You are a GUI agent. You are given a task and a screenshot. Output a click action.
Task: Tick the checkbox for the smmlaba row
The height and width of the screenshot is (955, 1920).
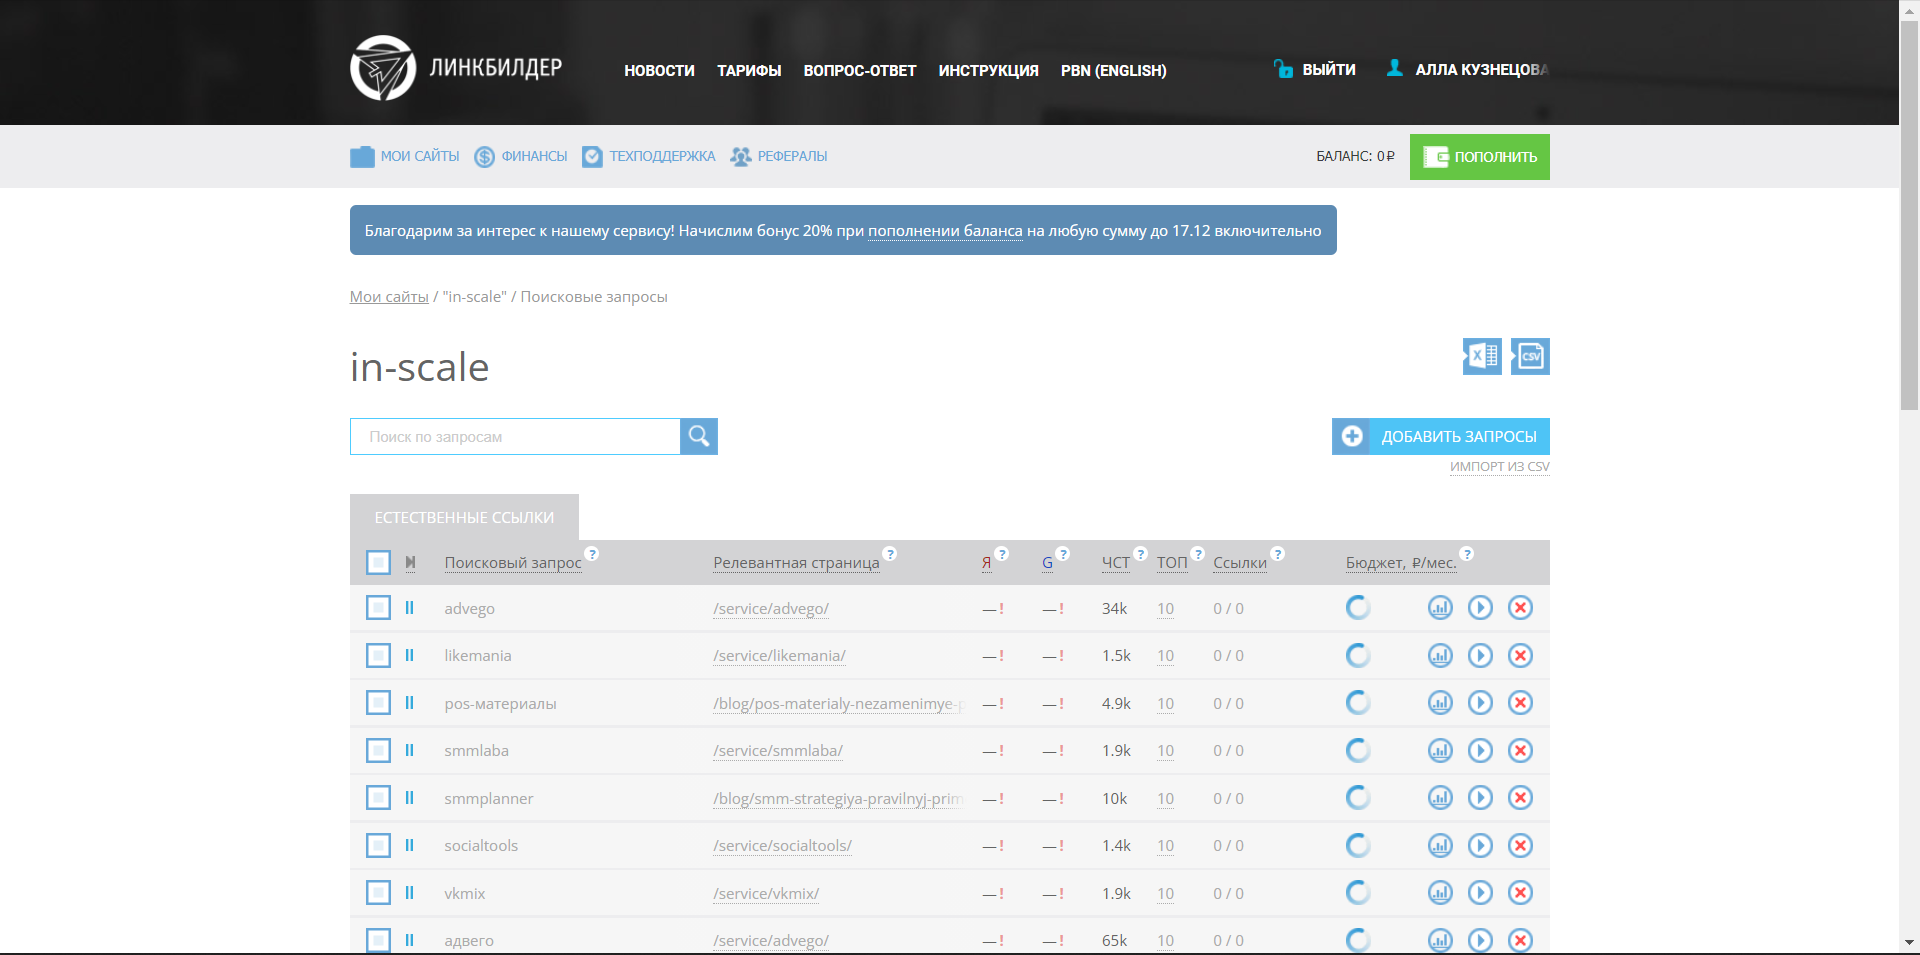[x=378, y=750]
